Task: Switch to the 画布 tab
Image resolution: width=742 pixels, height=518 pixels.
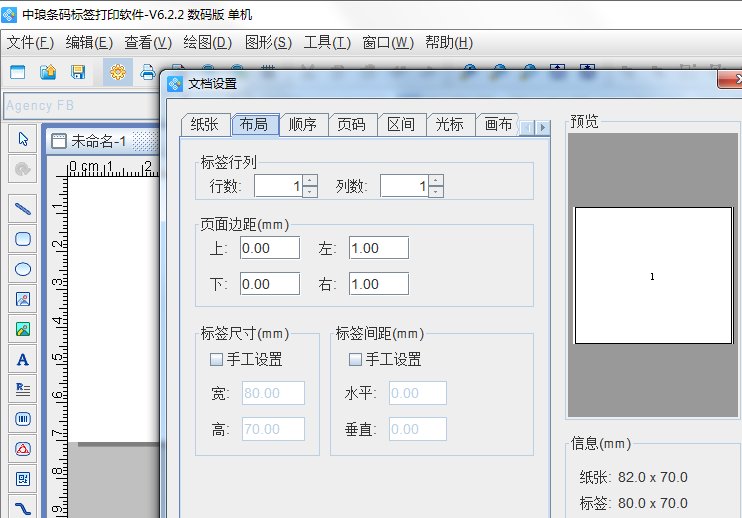Action: [x=498, y=124]
